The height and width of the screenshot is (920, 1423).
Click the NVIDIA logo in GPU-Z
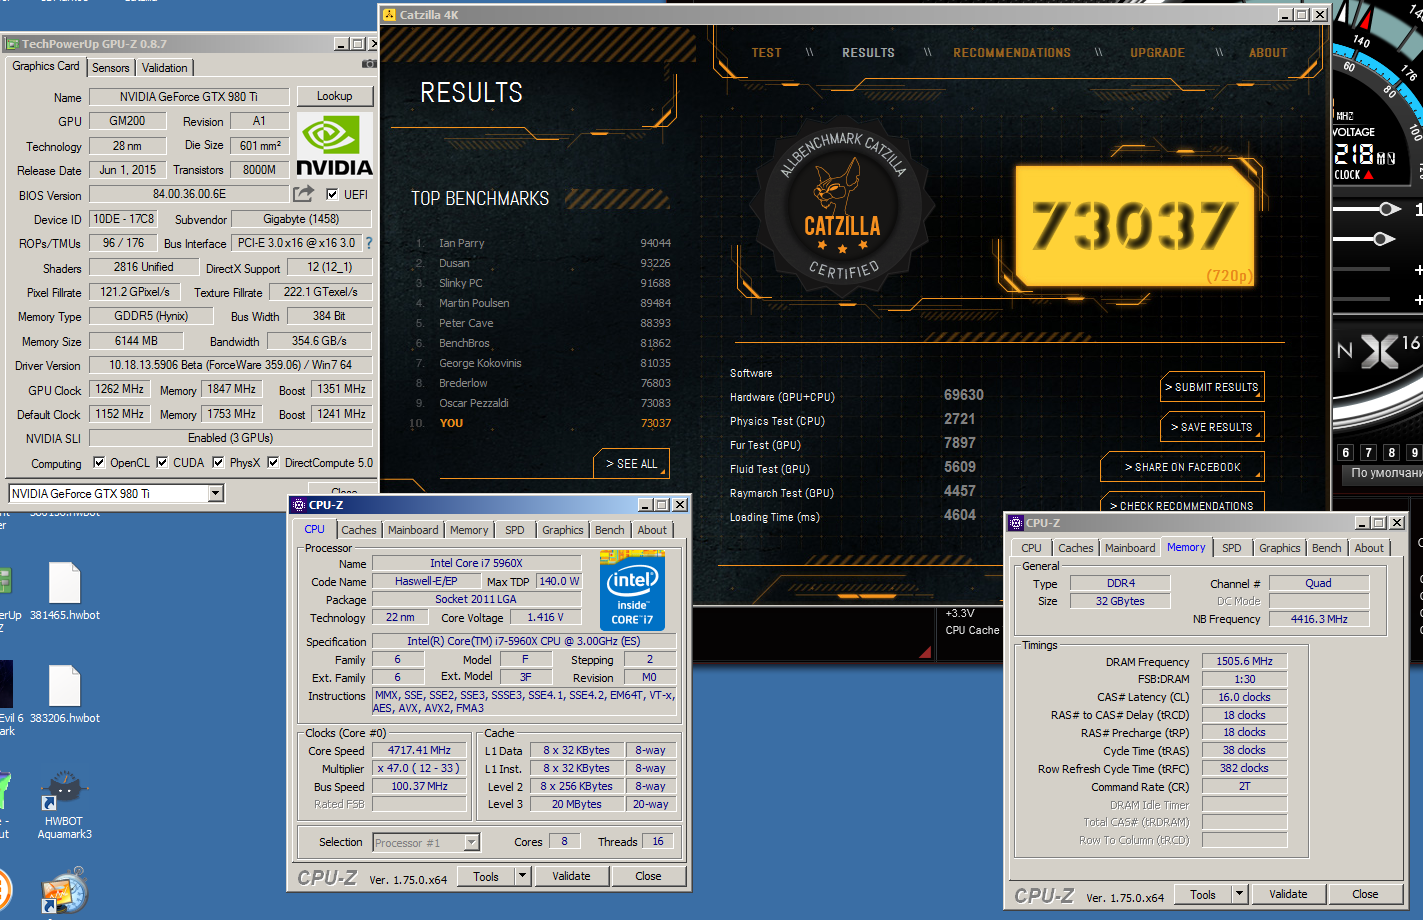point(334,145)
